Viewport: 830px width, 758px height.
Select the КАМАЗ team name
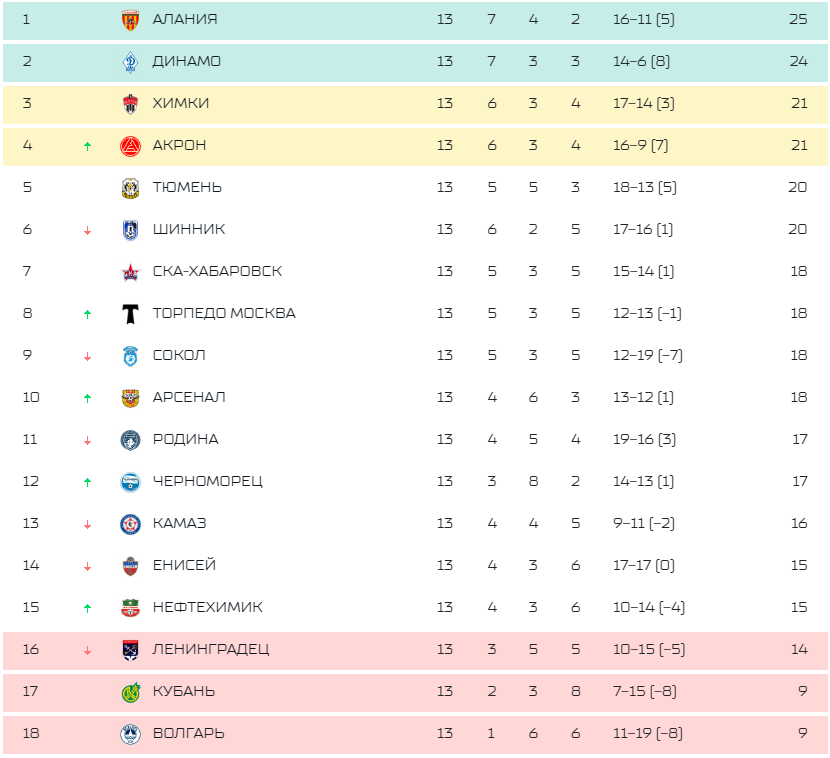180,523
